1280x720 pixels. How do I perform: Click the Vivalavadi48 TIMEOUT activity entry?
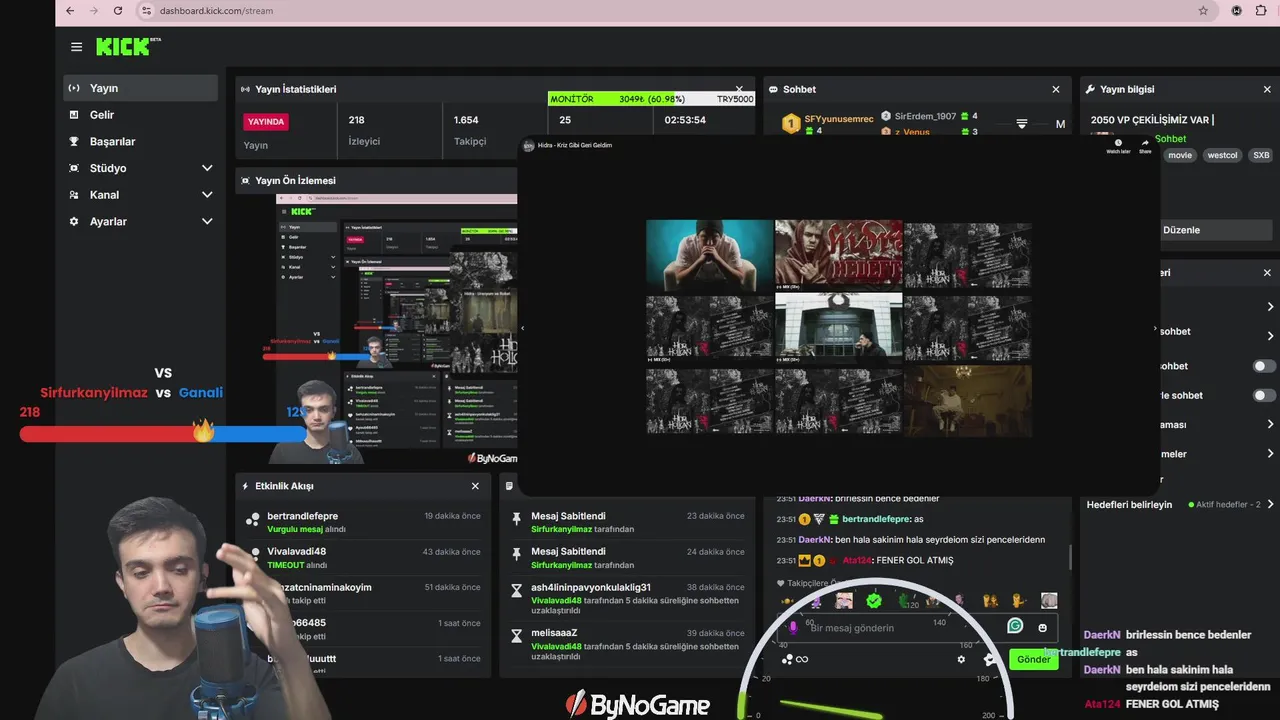363,558
